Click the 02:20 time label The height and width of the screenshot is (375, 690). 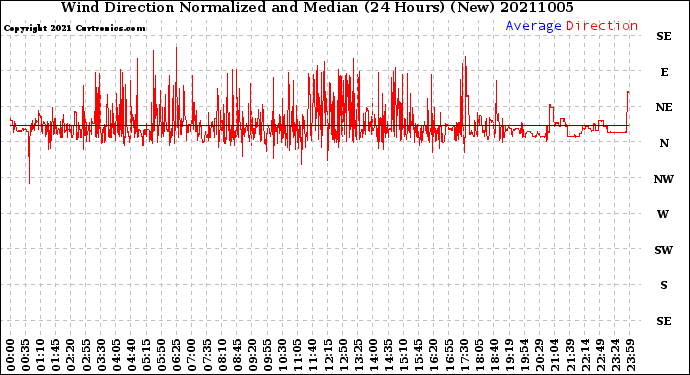pyautogui.click(x=71, y=355)
